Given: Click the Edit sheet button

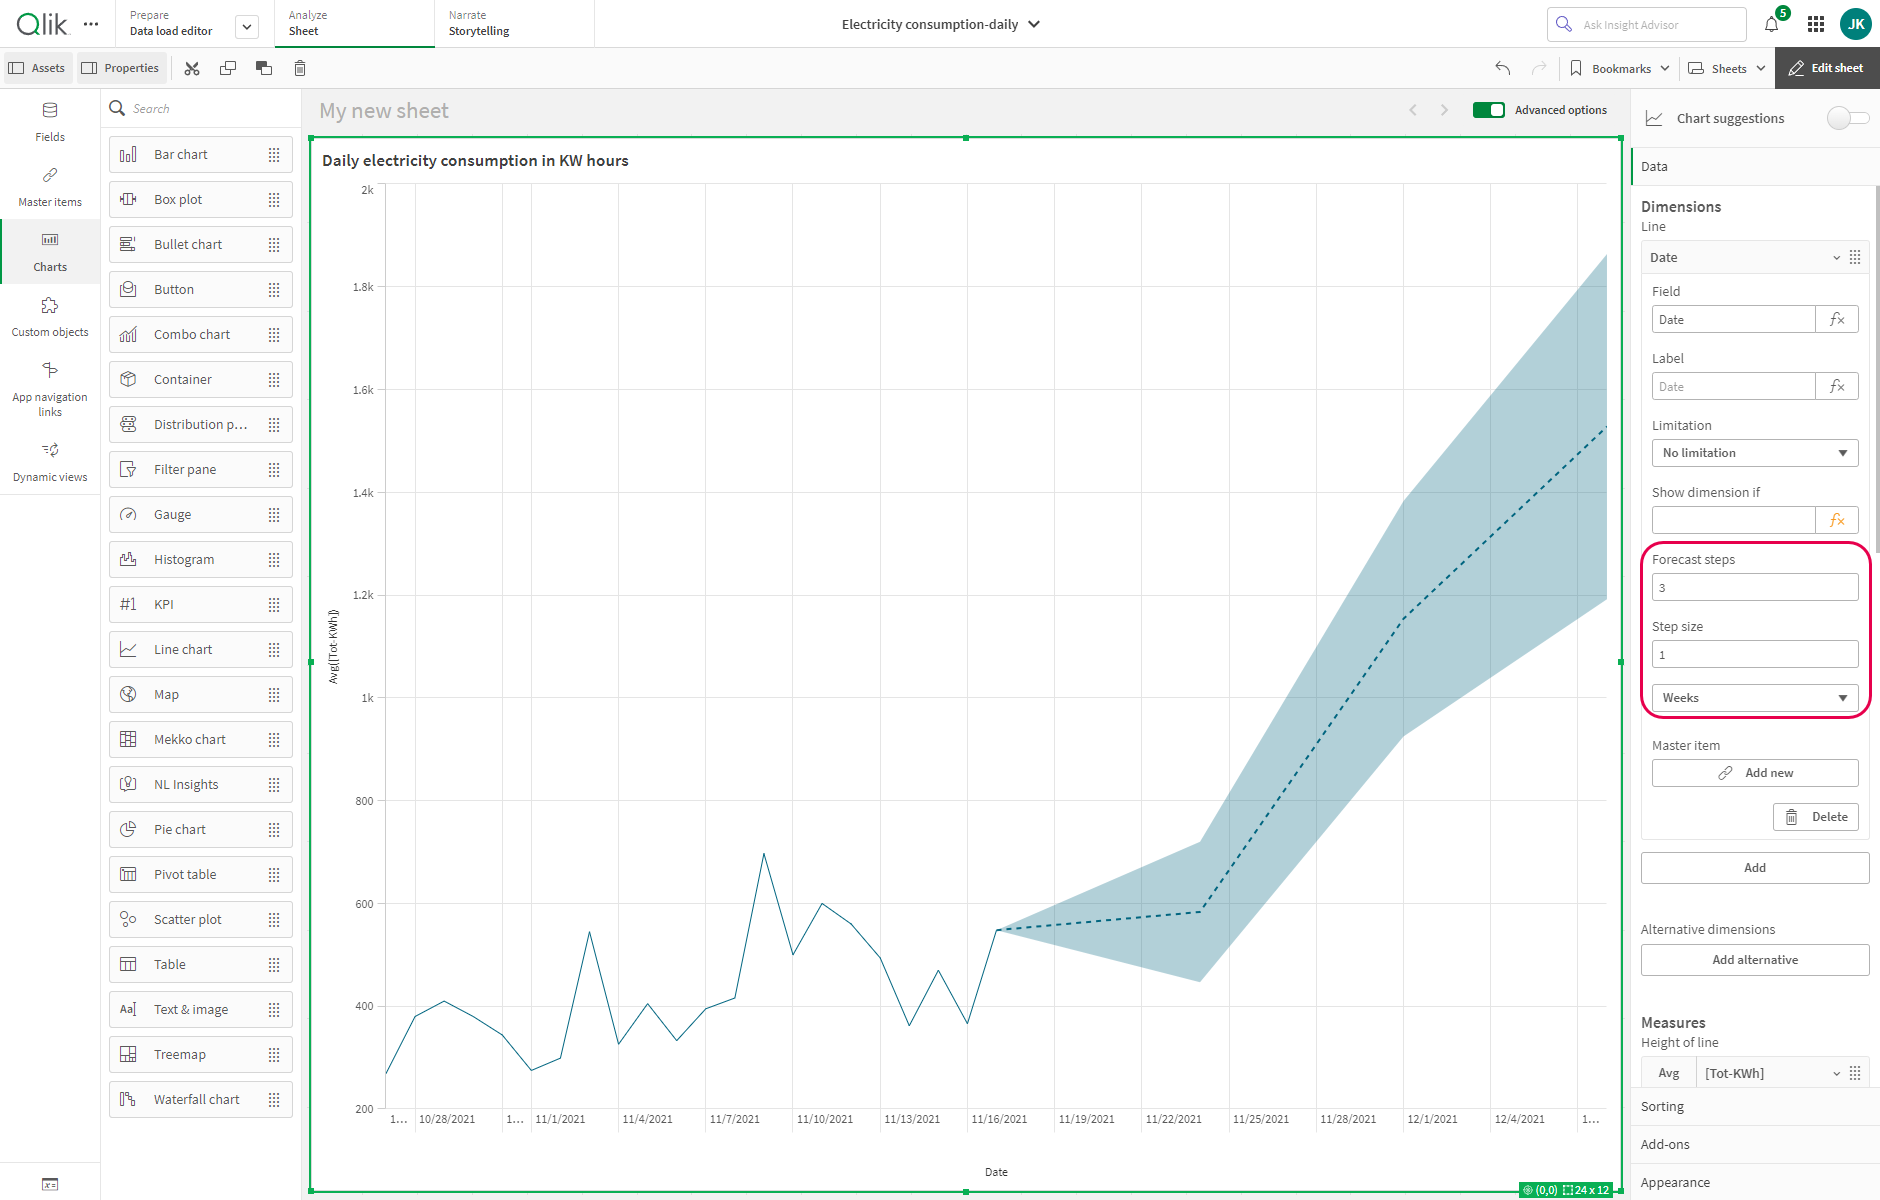Looking at the screenshot, I should click(1826, 68).
